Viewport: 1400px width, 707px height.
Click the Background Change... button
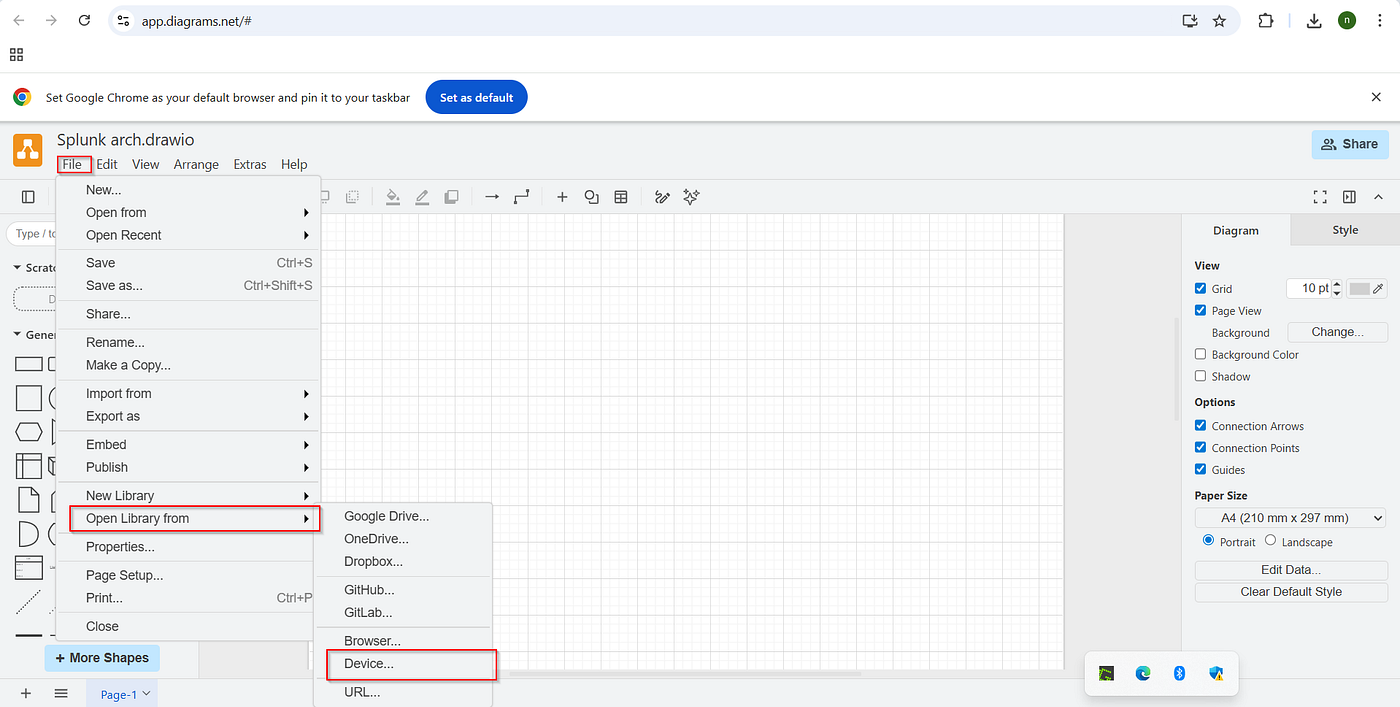pyautogui.click(x=1337, y=332)
